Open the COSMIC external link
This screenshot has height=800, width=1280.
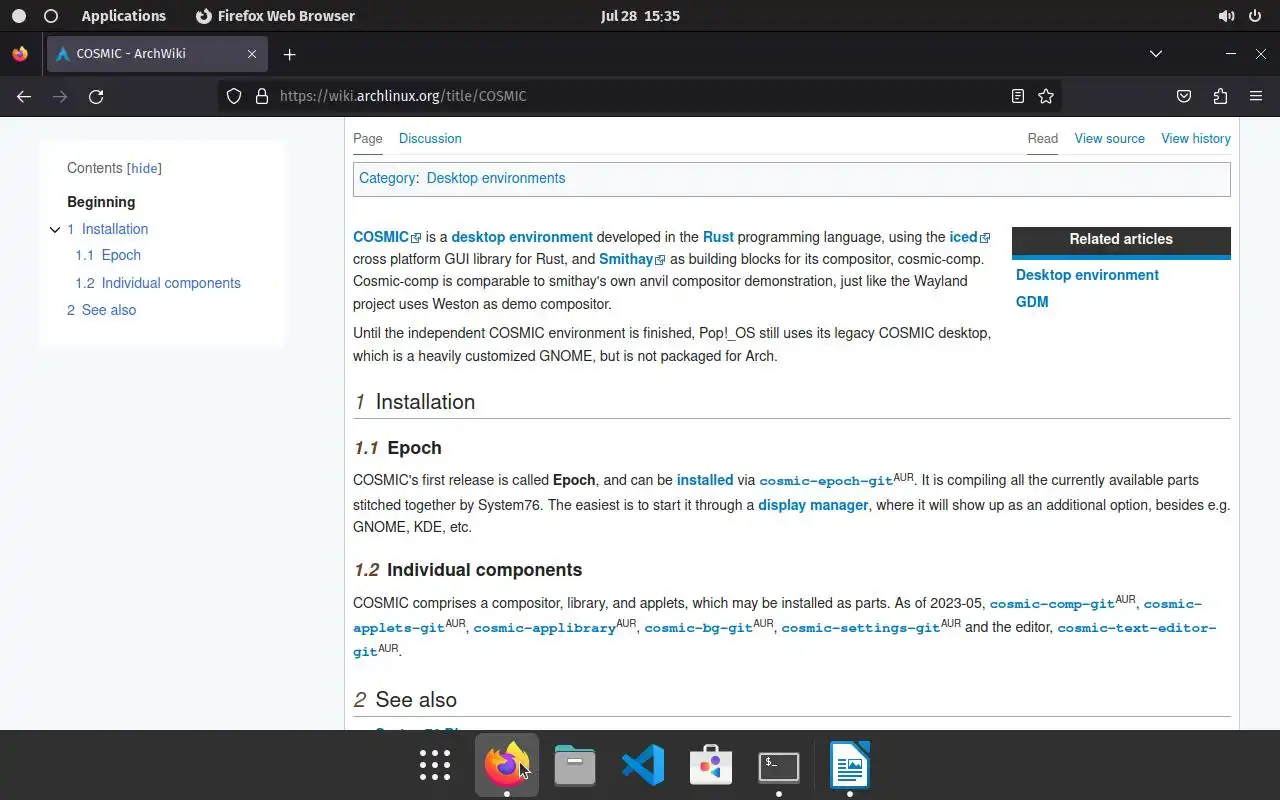tap(387, 237)
